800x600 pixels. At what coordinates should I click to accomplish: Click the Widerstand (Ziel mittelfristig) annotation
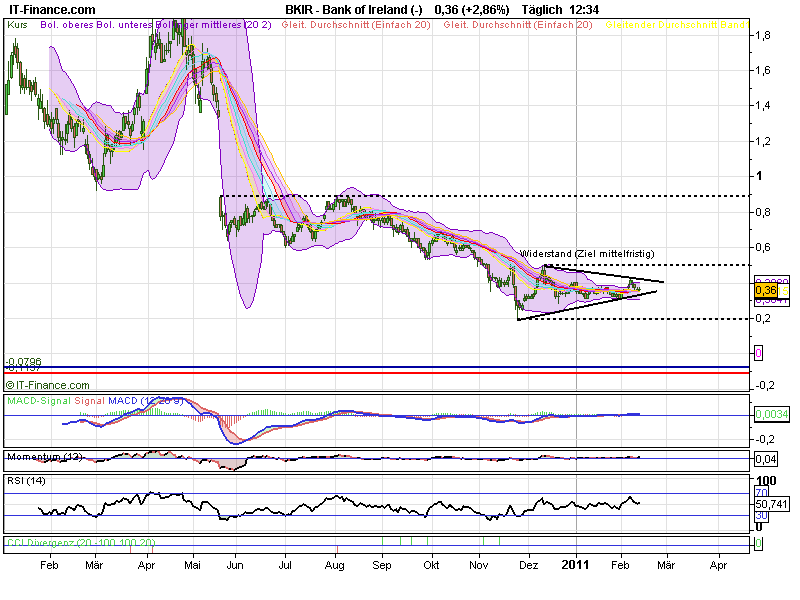tap(586, 254)
